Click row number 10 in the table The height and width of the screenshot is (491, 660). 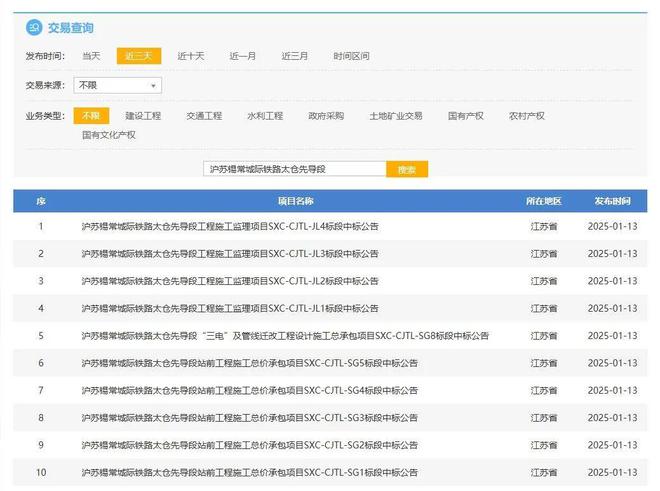click(41, 473)
